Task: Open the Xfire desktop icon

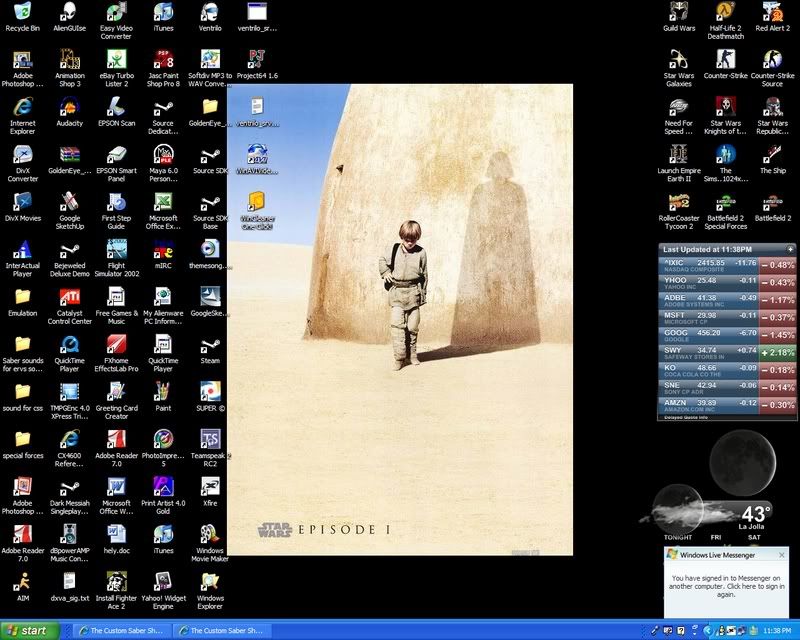Action: tap(210, 487)
